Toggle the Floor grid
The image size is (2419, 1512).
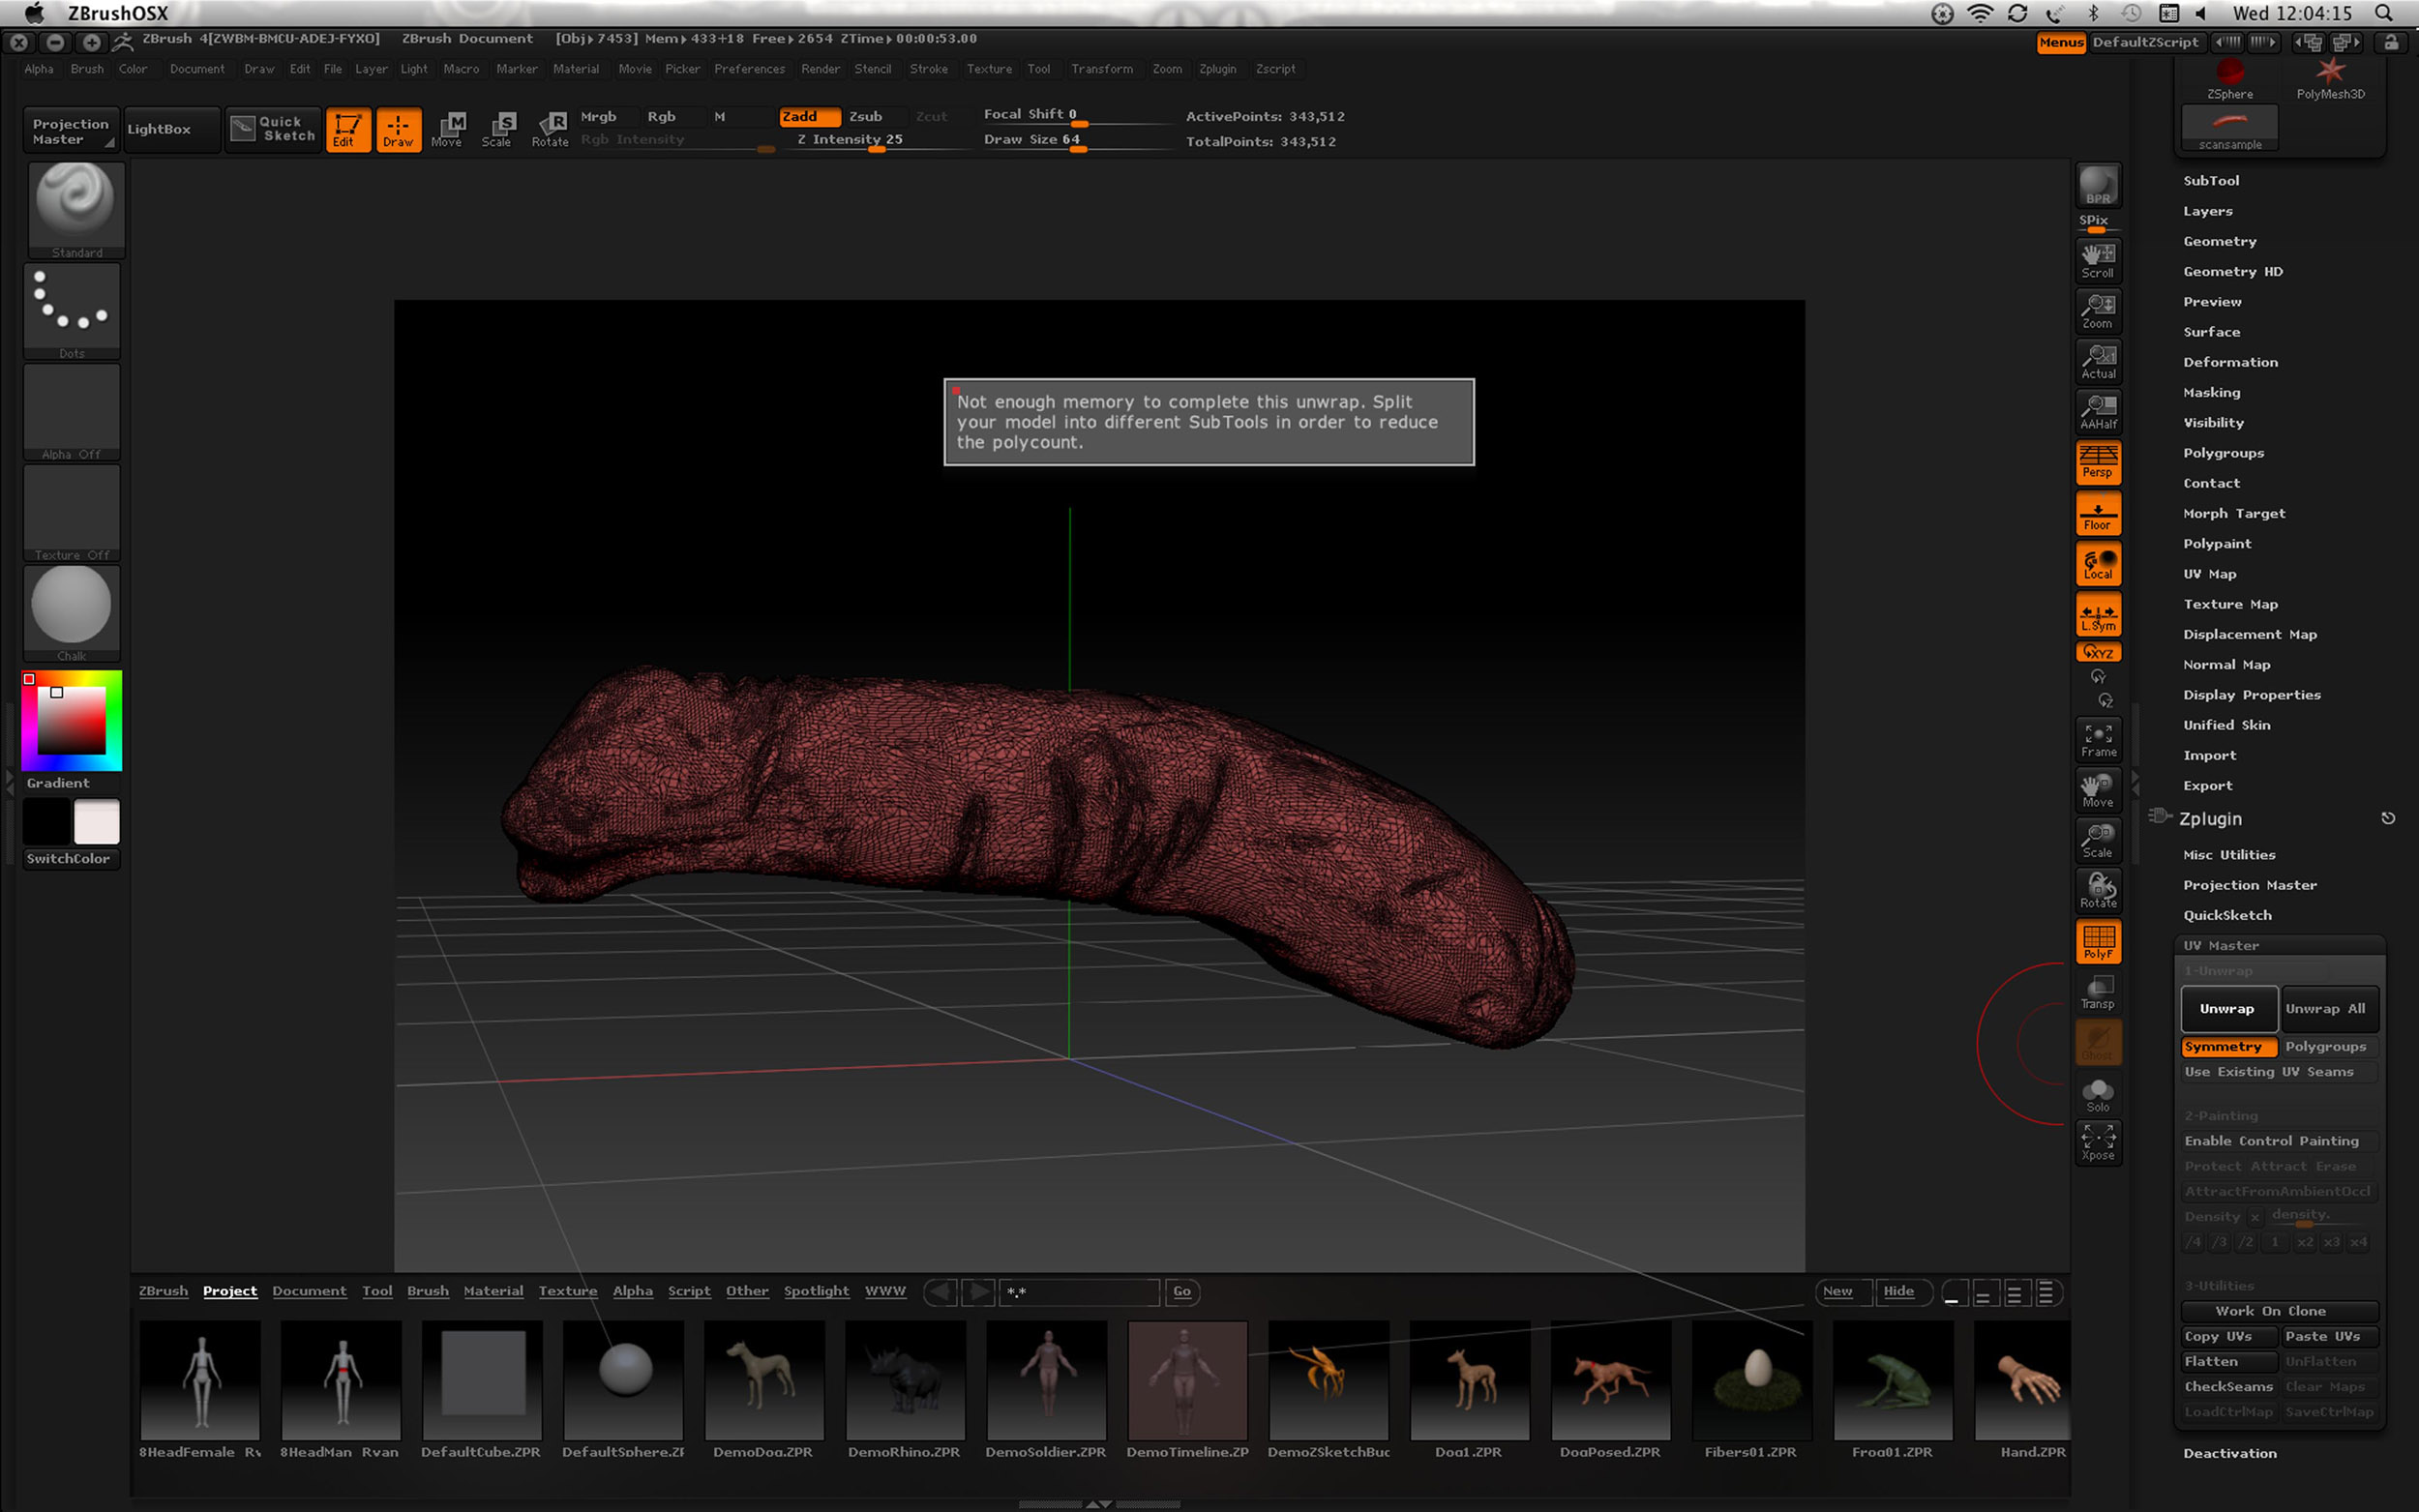coord(2098,513)
